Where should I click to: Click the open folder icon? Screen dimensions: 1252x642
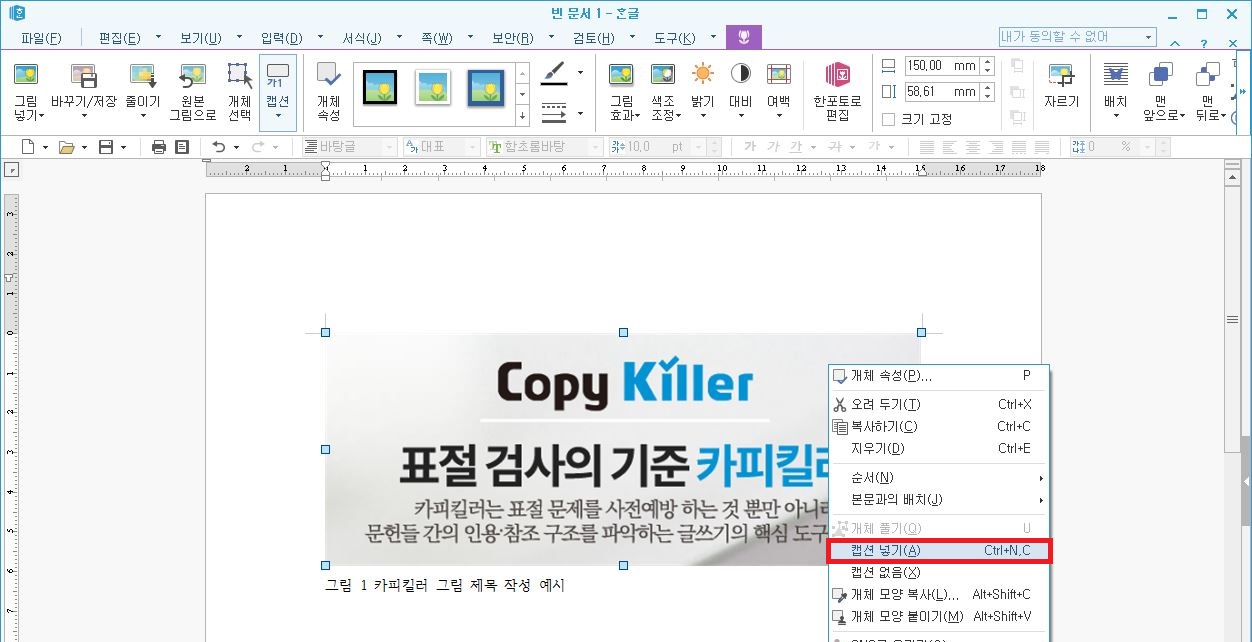[67, 147]
